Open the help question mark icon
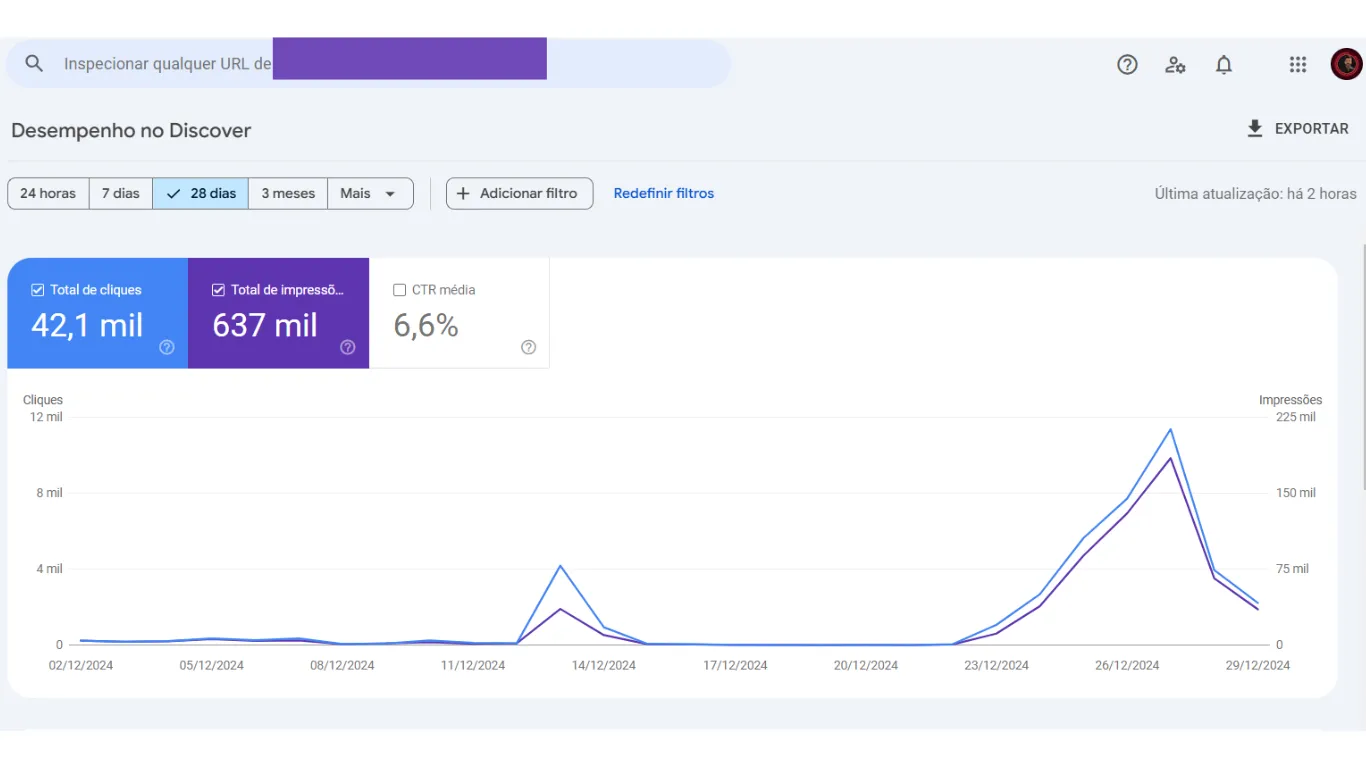 coord(1127,65)
